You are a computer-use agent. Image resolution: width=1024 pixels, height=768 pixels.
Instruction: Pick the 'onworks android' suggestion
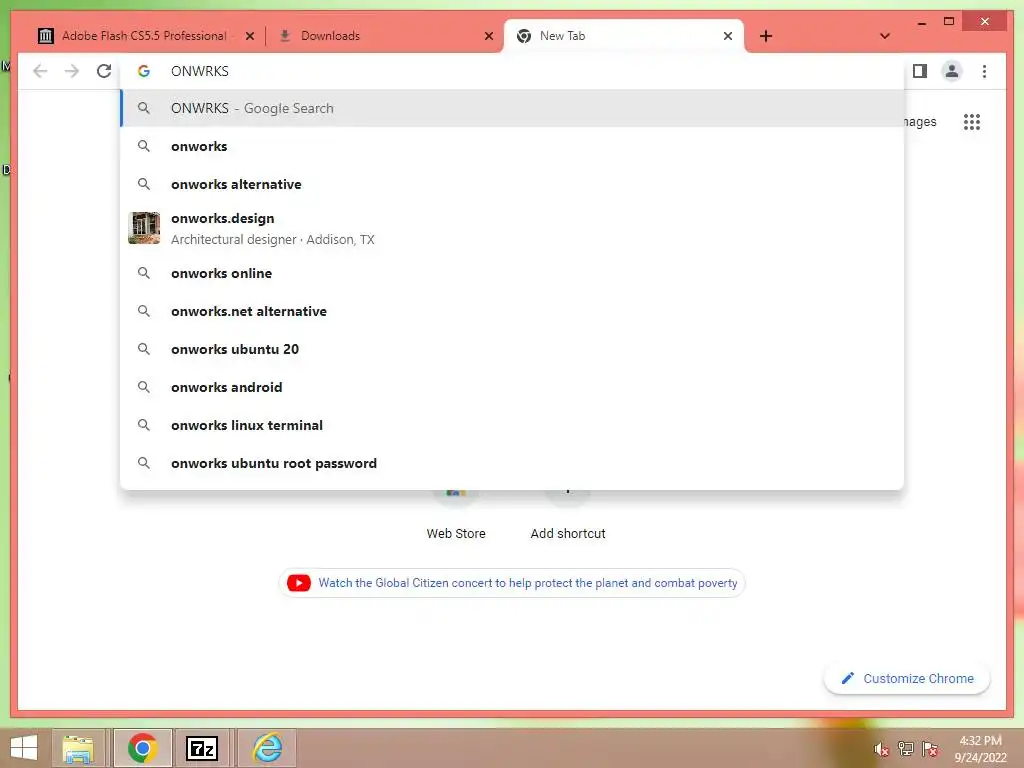click(513, 387)
